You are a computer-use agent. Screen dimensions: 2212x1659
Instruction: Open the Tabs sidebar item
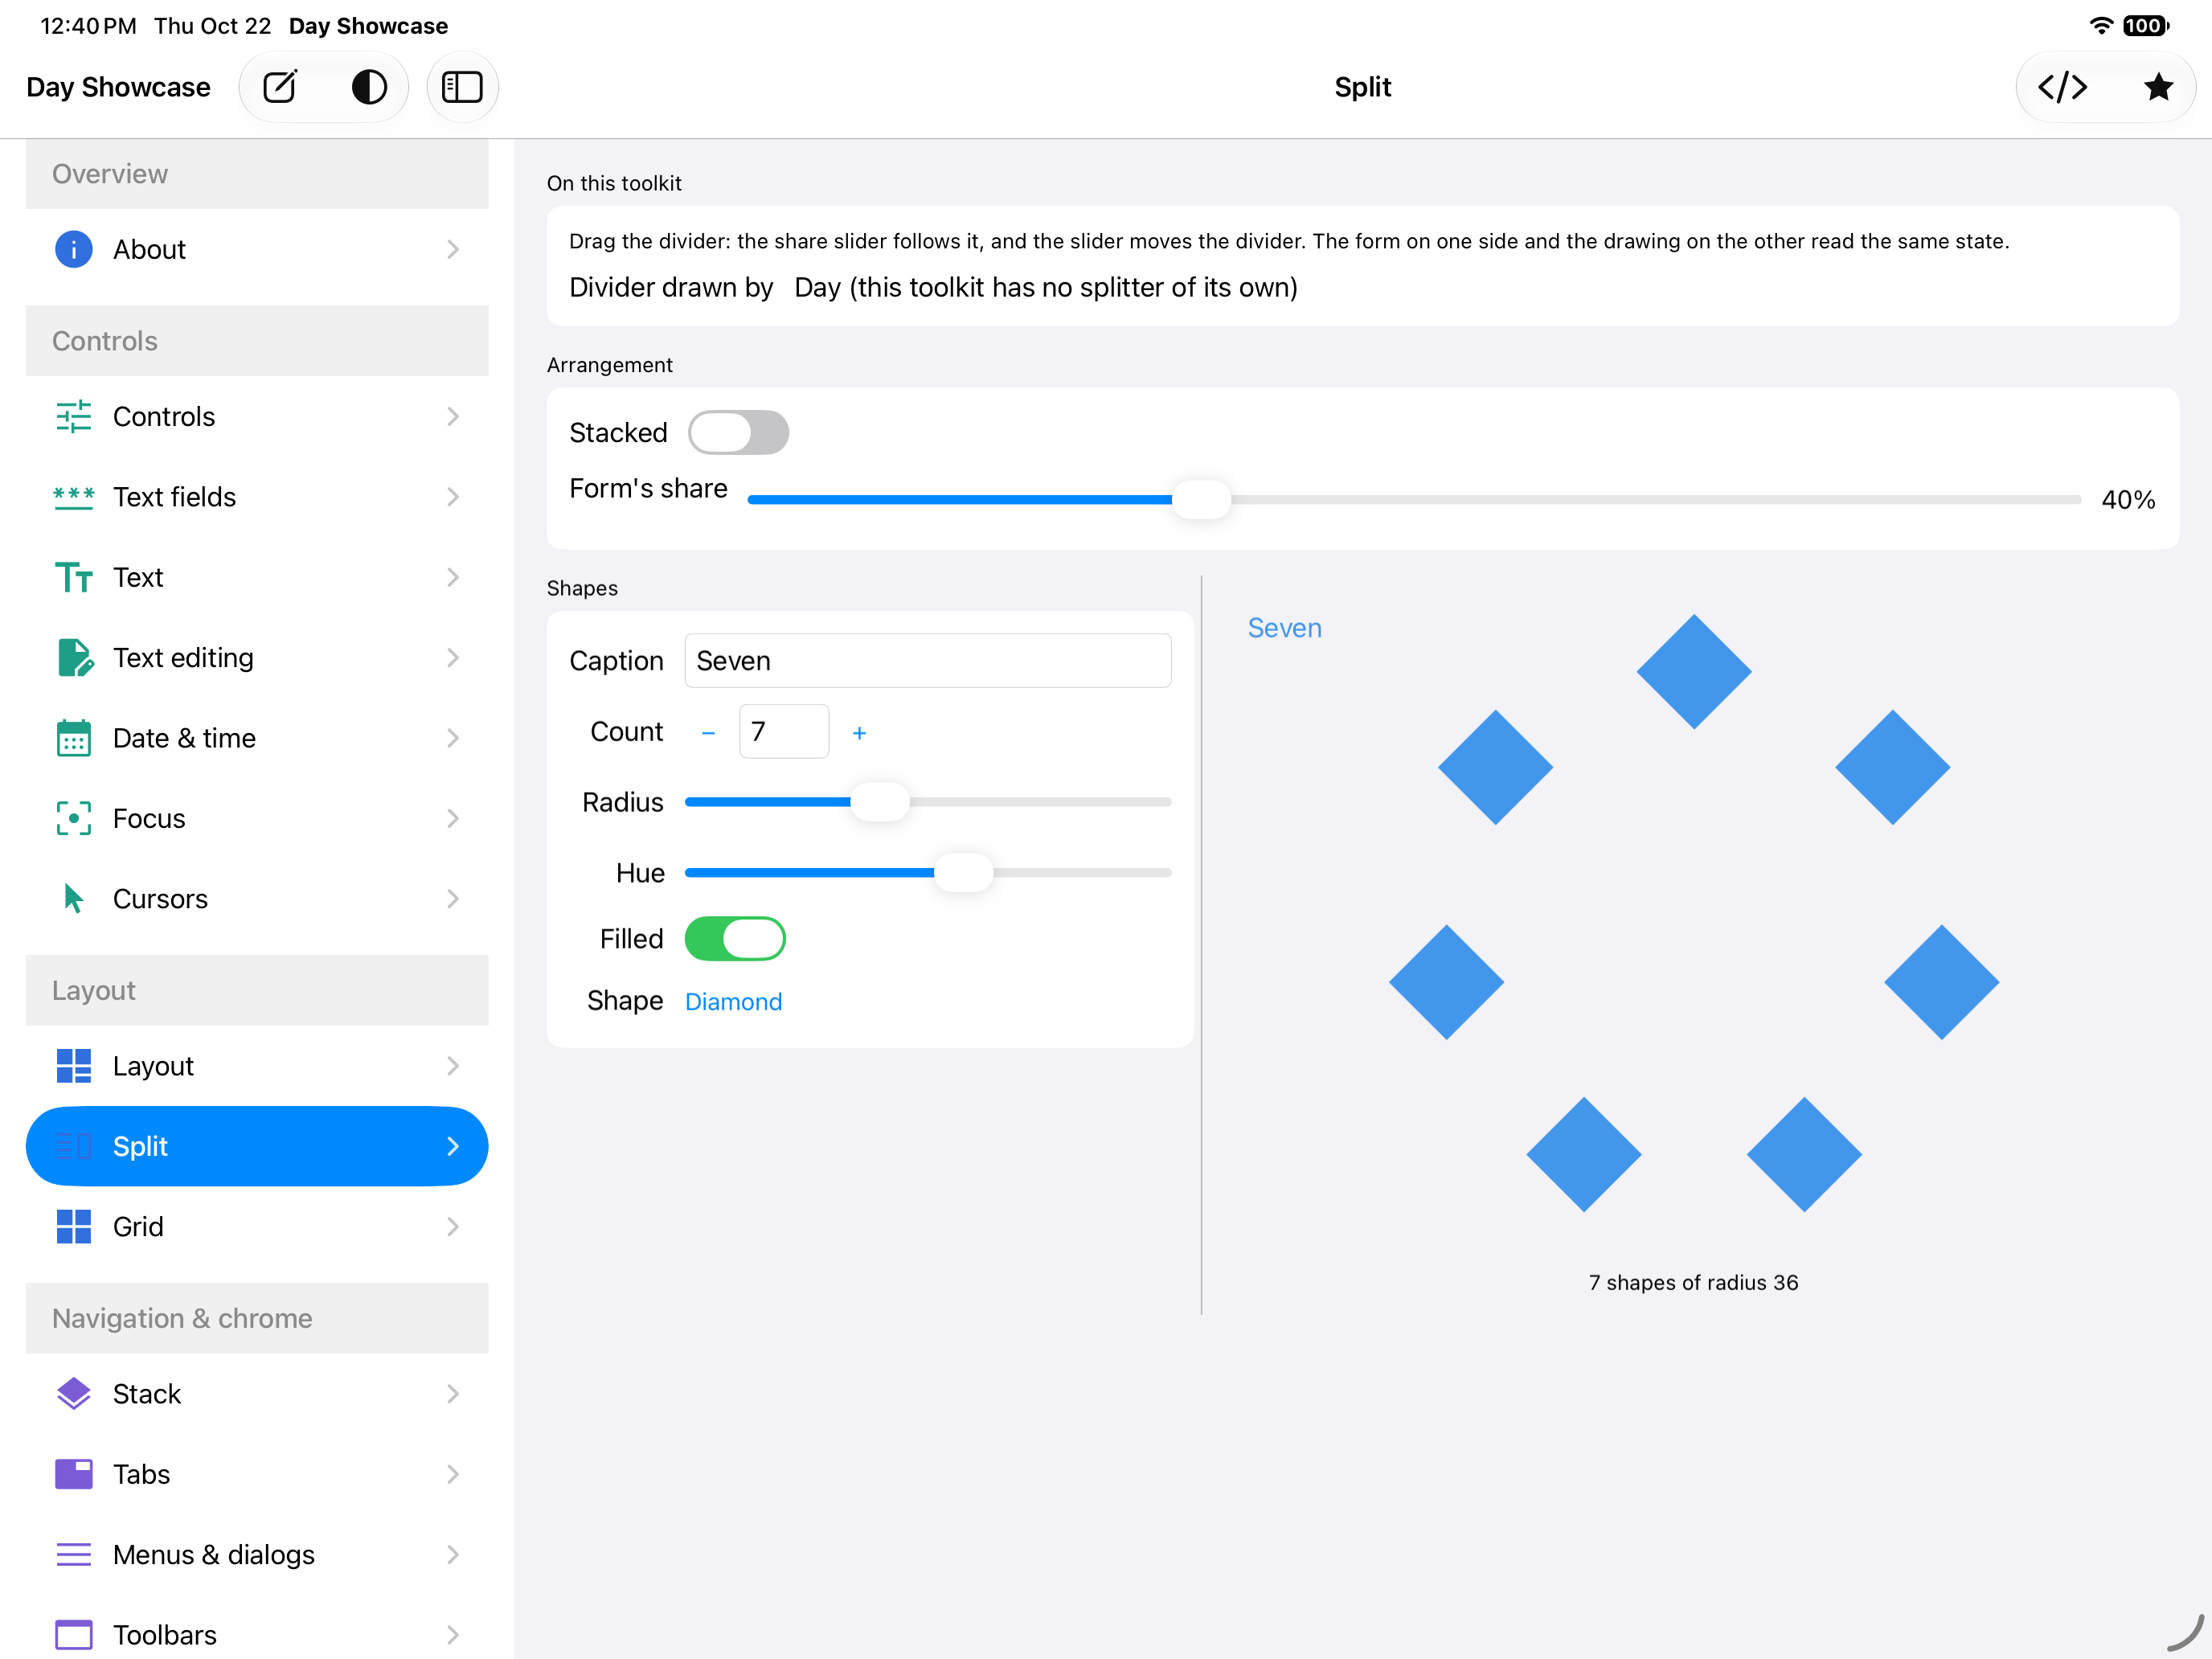tap(257, 1474)
